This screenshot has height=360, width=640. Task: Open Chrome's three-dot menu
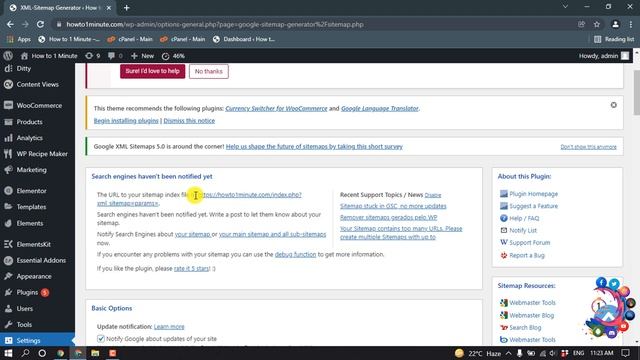pyautogui.click(x=631, y=24)
